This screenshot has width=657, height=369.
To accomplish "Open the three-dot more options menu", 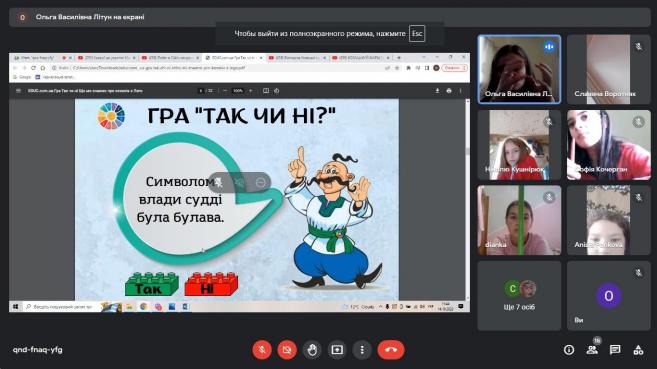I will pyautogui.click(x=362, y=350).
